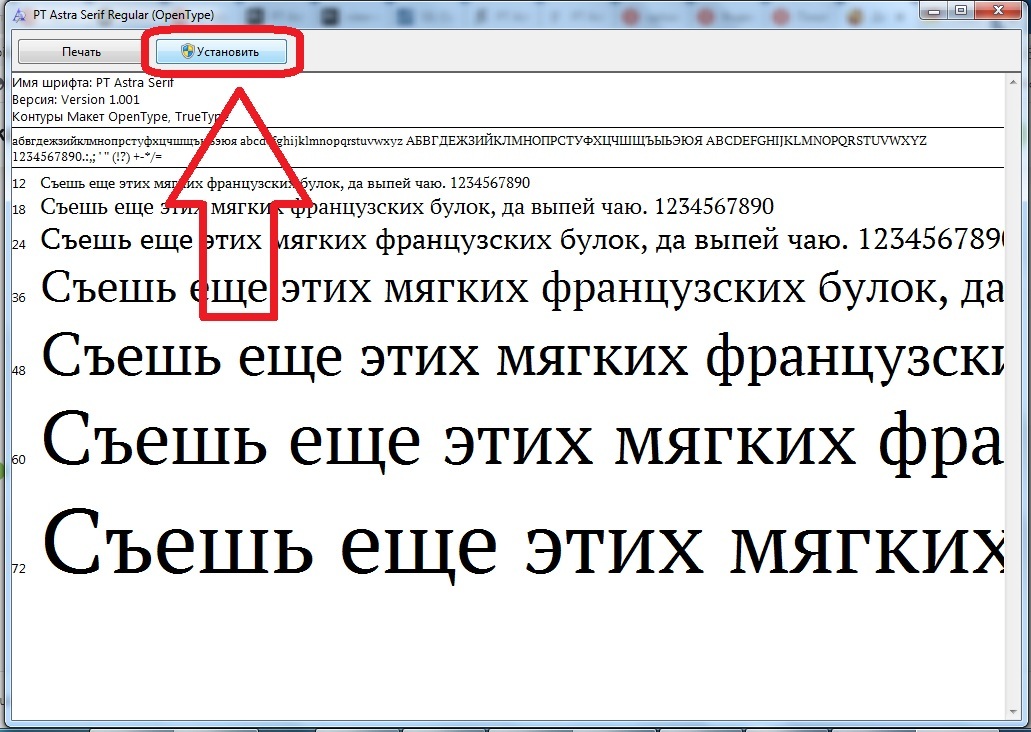Click the 18-point sample sentence
Screen dimensions: 1031x732
[x=407, y=207]
